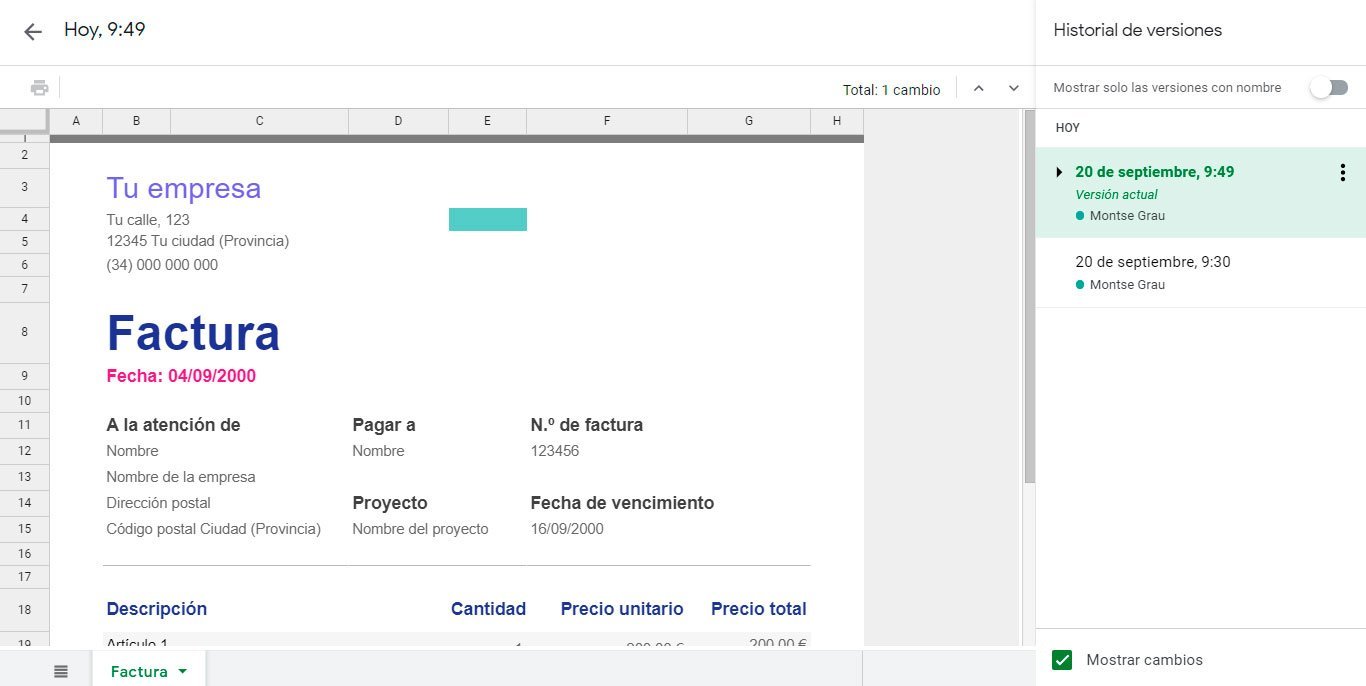
Task: Click row 8 header
Action: pyautogui.click(x=24, y=332)
